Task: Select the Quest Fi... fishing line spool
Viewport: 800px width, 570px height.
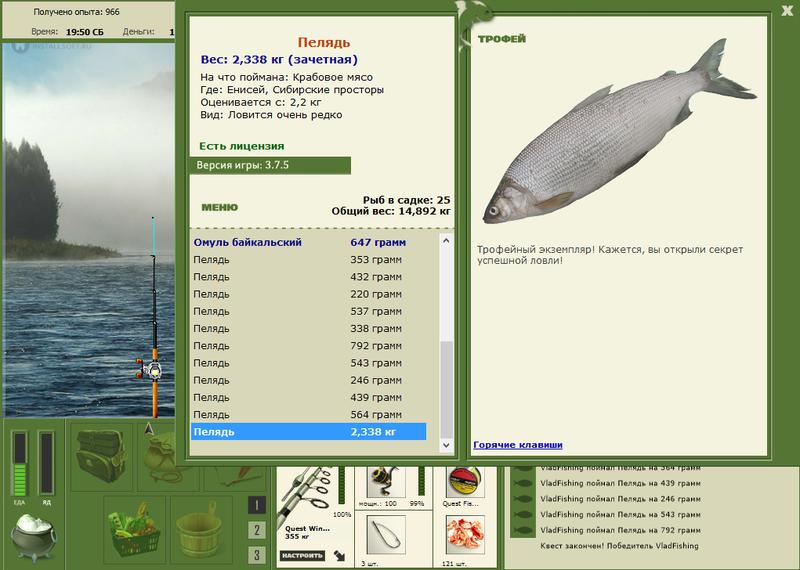Action: tap(464, 482)
